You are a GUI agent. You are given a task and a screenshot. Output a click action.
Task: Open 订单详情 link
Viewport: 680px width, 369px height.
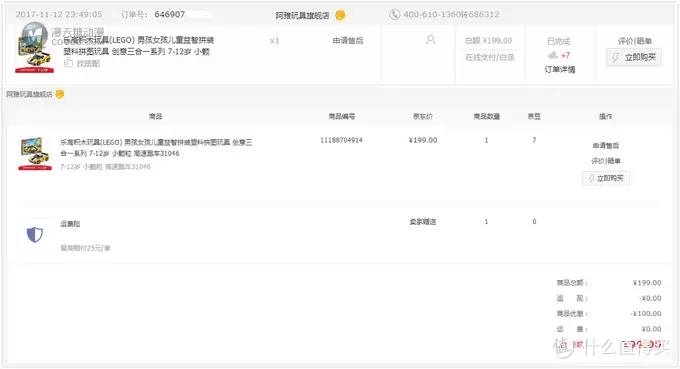click(559, 69)
